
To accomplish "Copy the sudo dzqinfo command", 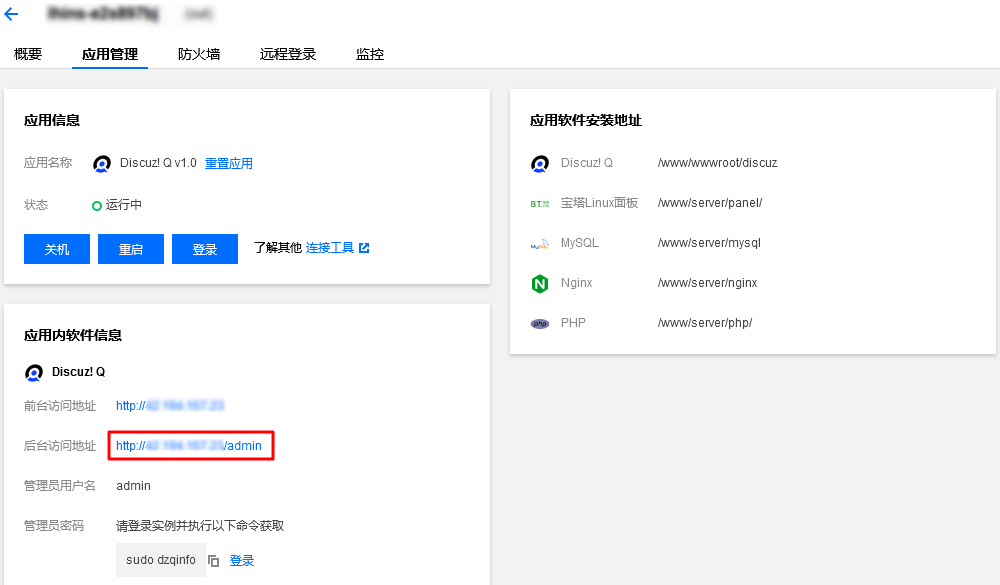I will click(x=214, y=561).
